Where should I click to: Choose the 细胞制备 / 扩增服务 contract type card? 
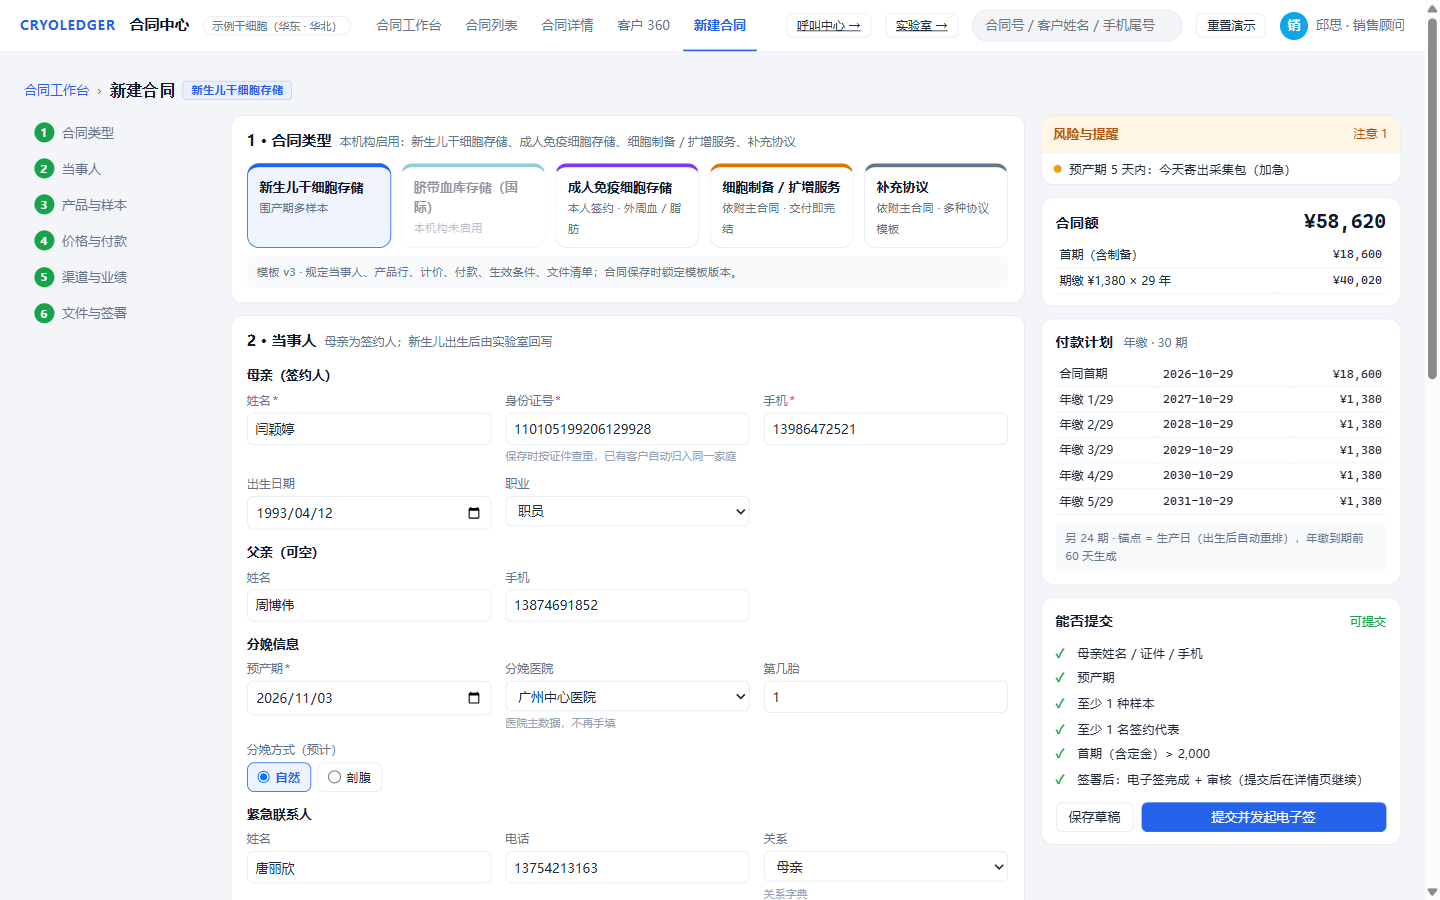(x=781, y=206)
